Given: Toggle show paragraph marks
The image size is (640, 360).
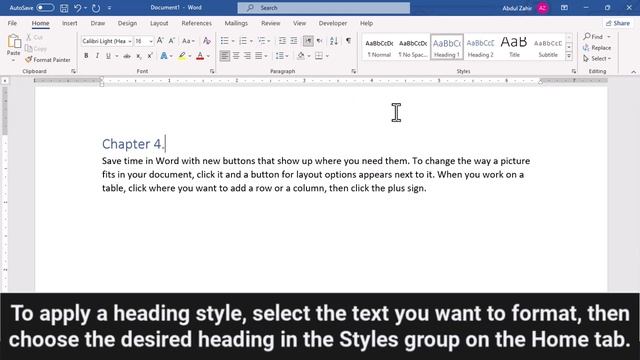Looking at the screenshot, I should (348, 41).
